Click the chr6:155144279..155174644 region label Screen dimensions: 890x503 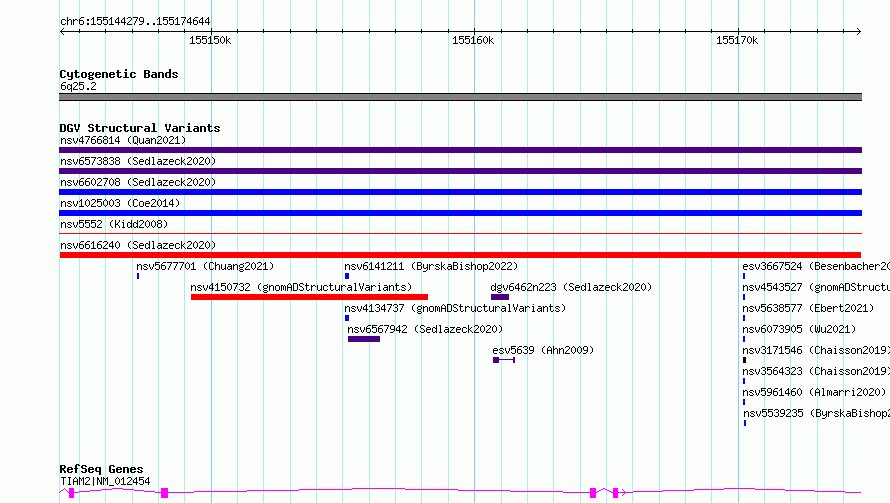[x=135, y=22]
